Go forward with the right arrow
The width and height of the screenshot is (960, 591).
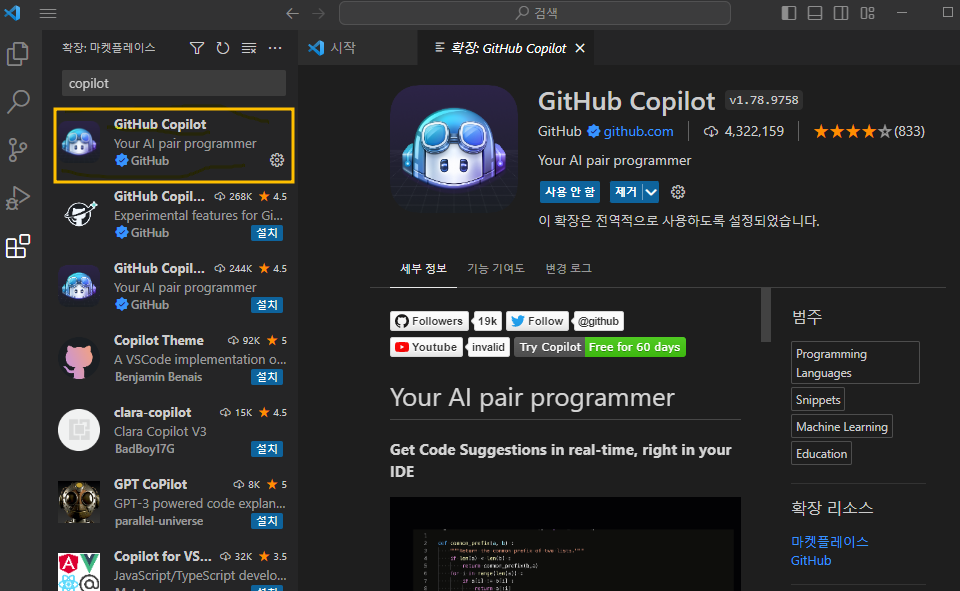pos(318,13)
